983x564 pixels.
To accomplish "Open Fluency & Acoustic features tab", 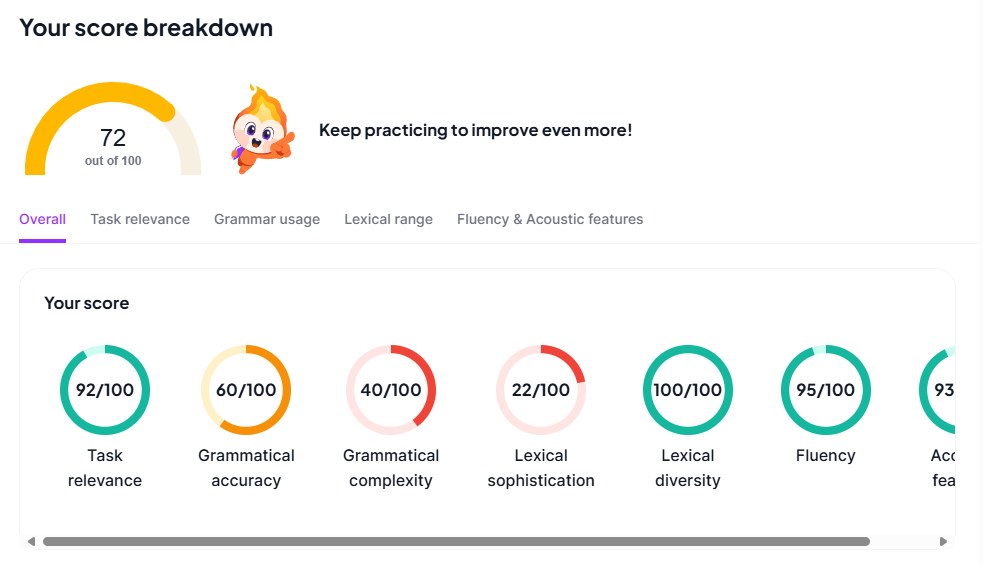I will pos(550,219).
